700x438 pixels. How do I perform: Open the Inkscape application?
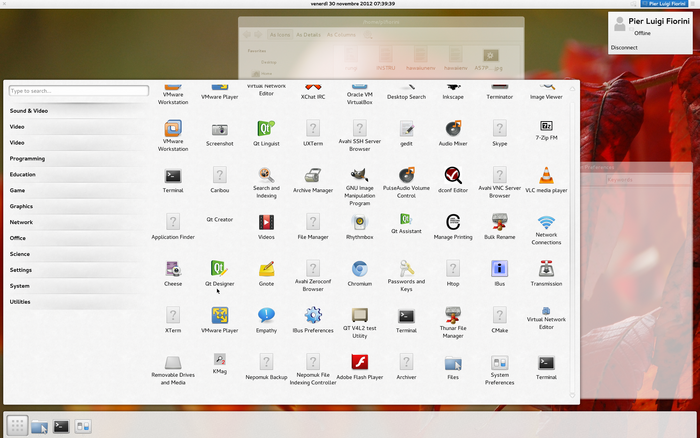[x=452, y=88]
